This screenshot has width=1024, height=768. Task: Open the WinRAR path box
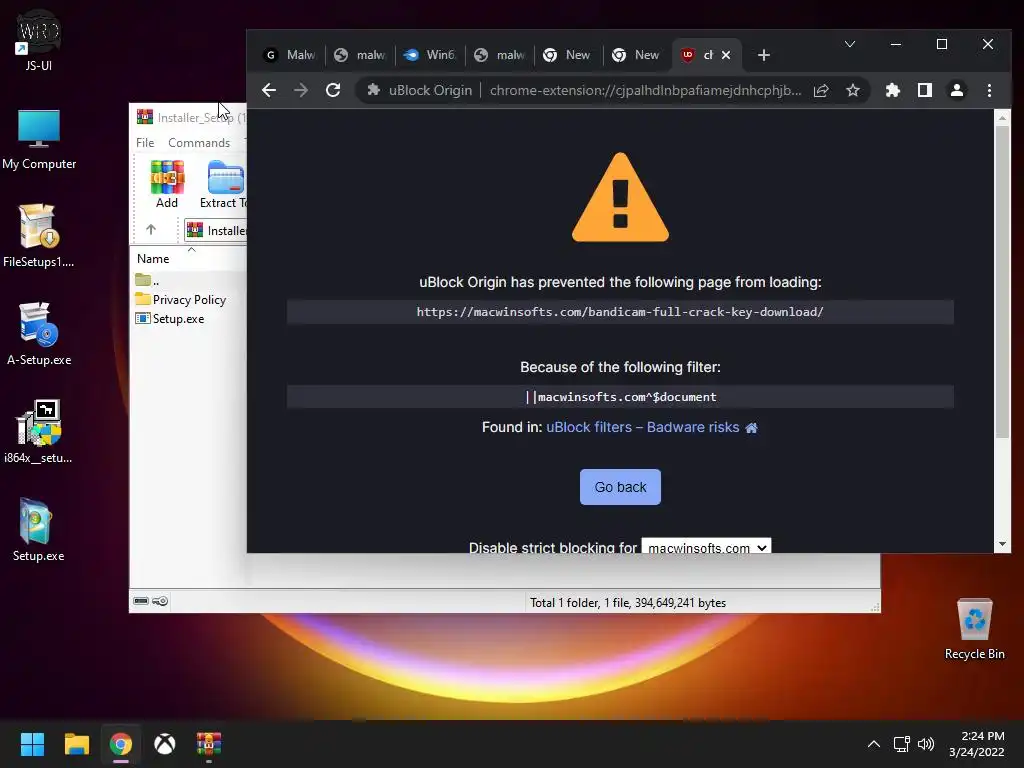(216, 230)
